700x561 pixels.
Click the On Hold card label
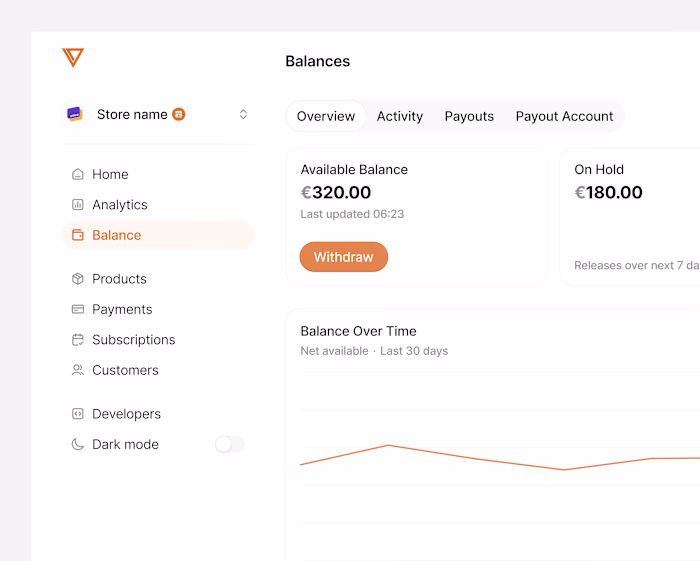coord(599,170)
